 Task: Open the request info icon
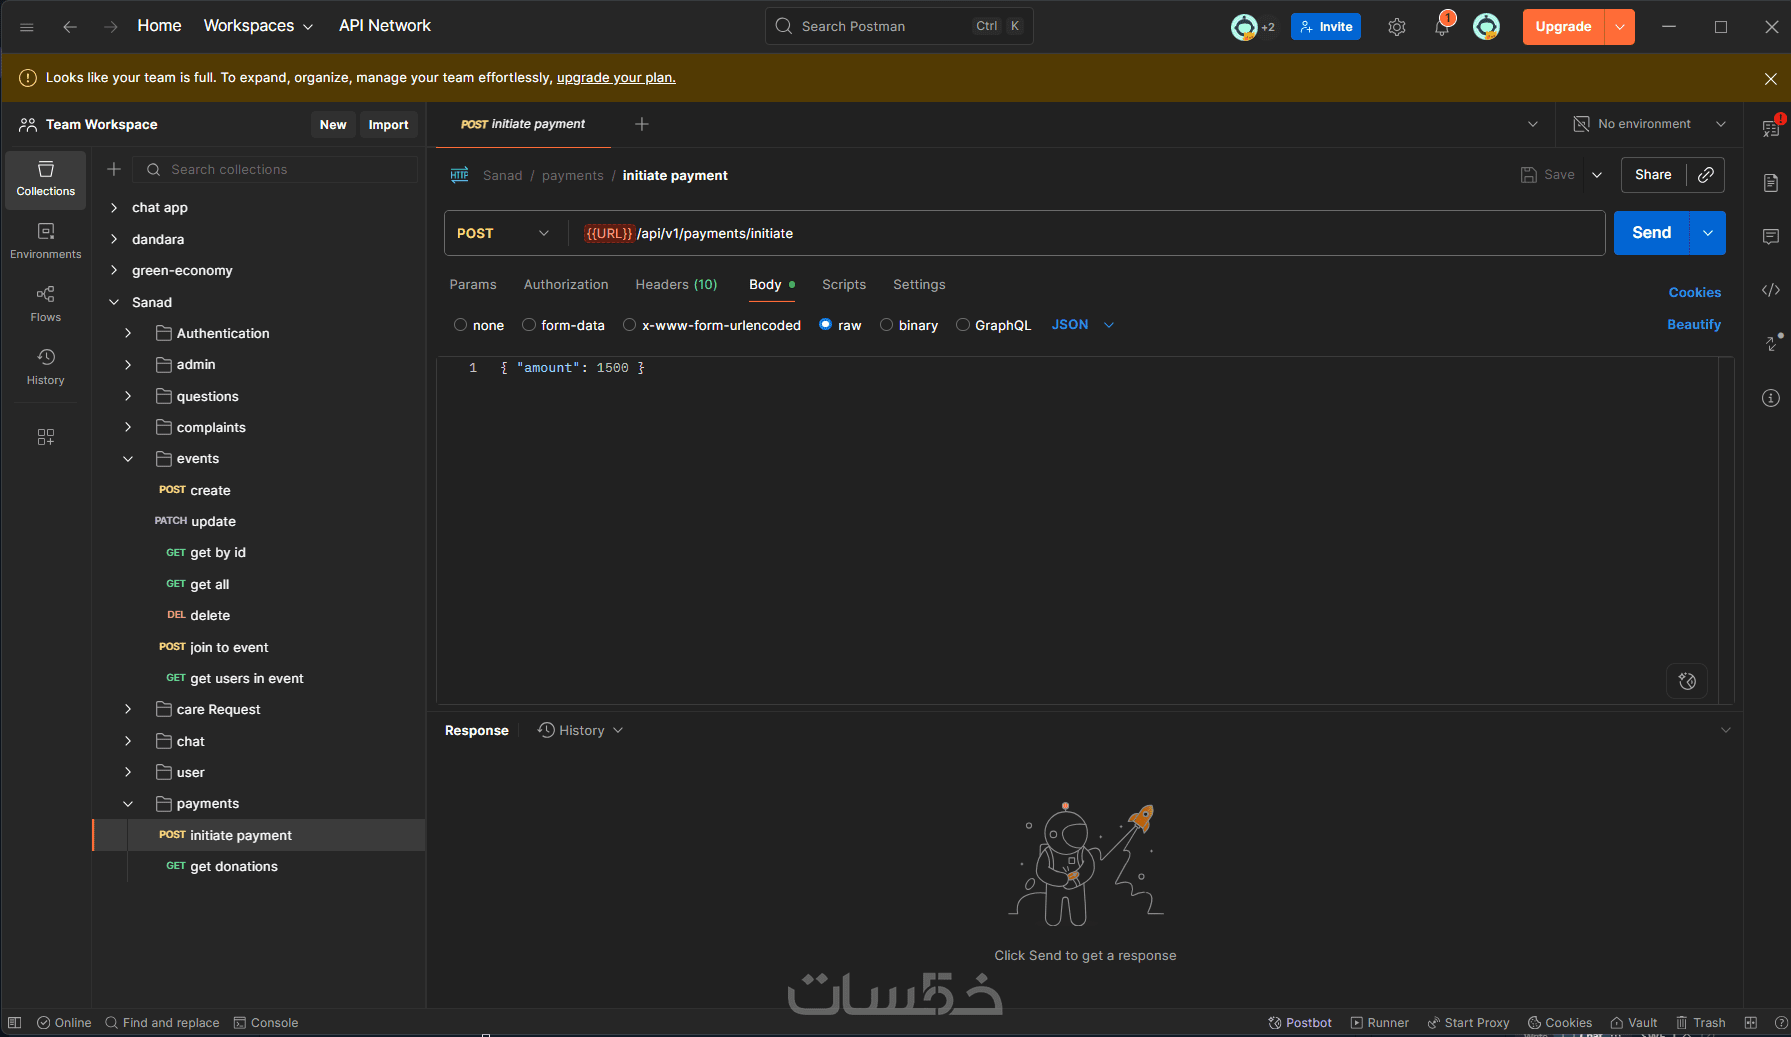(1771, 398)
